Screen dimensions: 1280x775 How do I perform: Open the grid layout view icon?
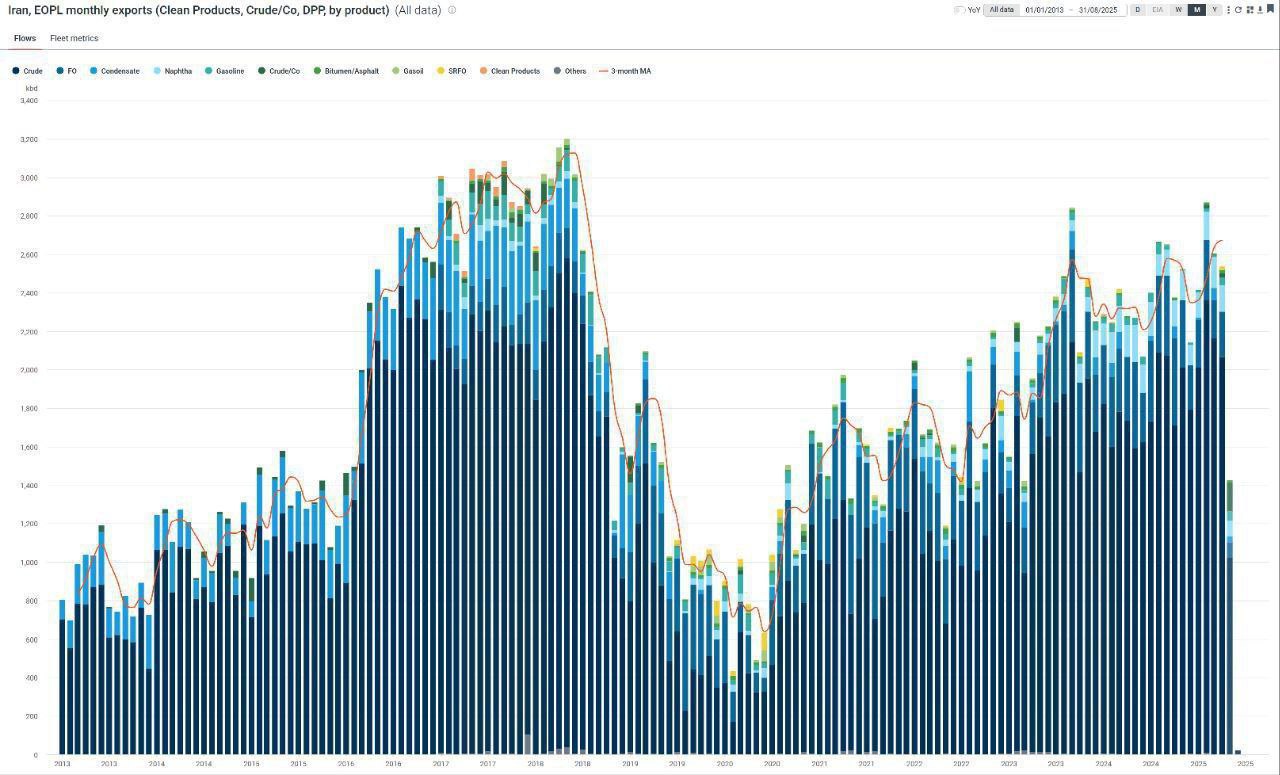[x=1249, y=10]
